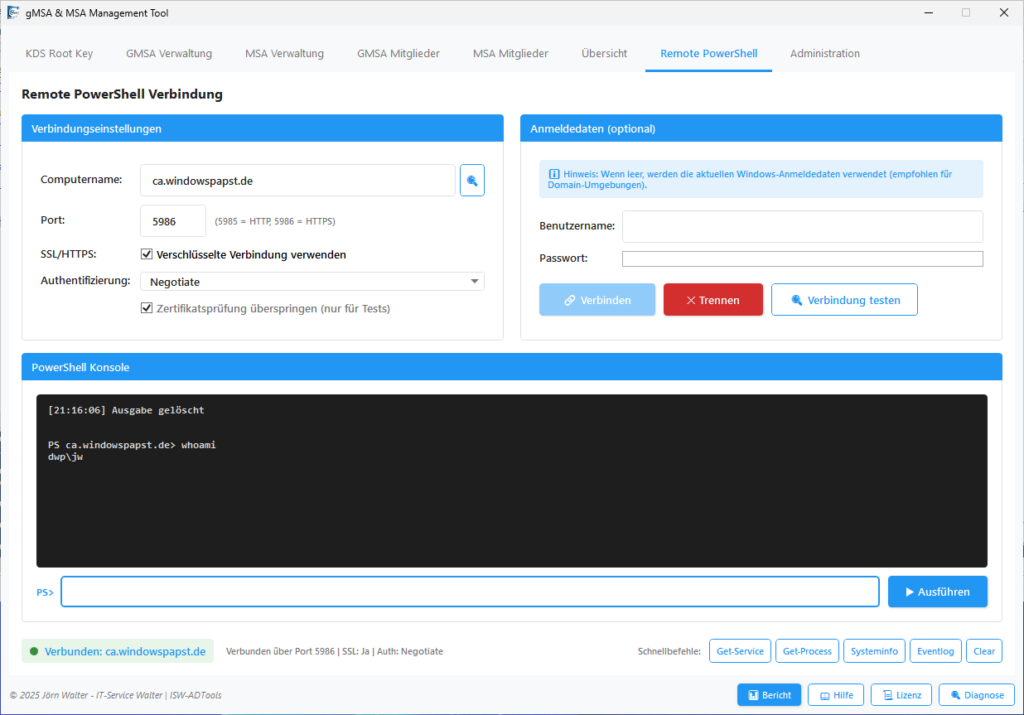
Task: Uncheck Zertifikatsprüfung überspringen
Action: 146,308
